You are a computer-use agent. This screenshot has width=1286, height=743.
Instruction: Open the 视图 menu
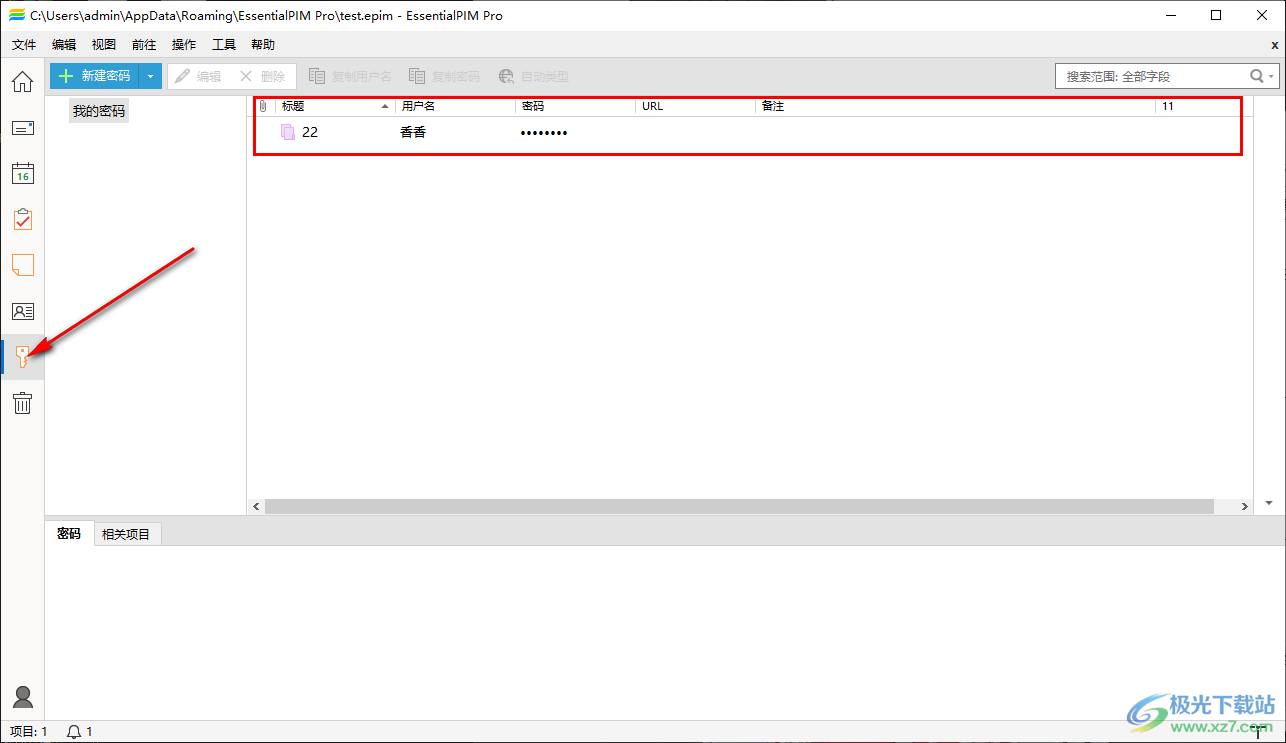point(104,45)
